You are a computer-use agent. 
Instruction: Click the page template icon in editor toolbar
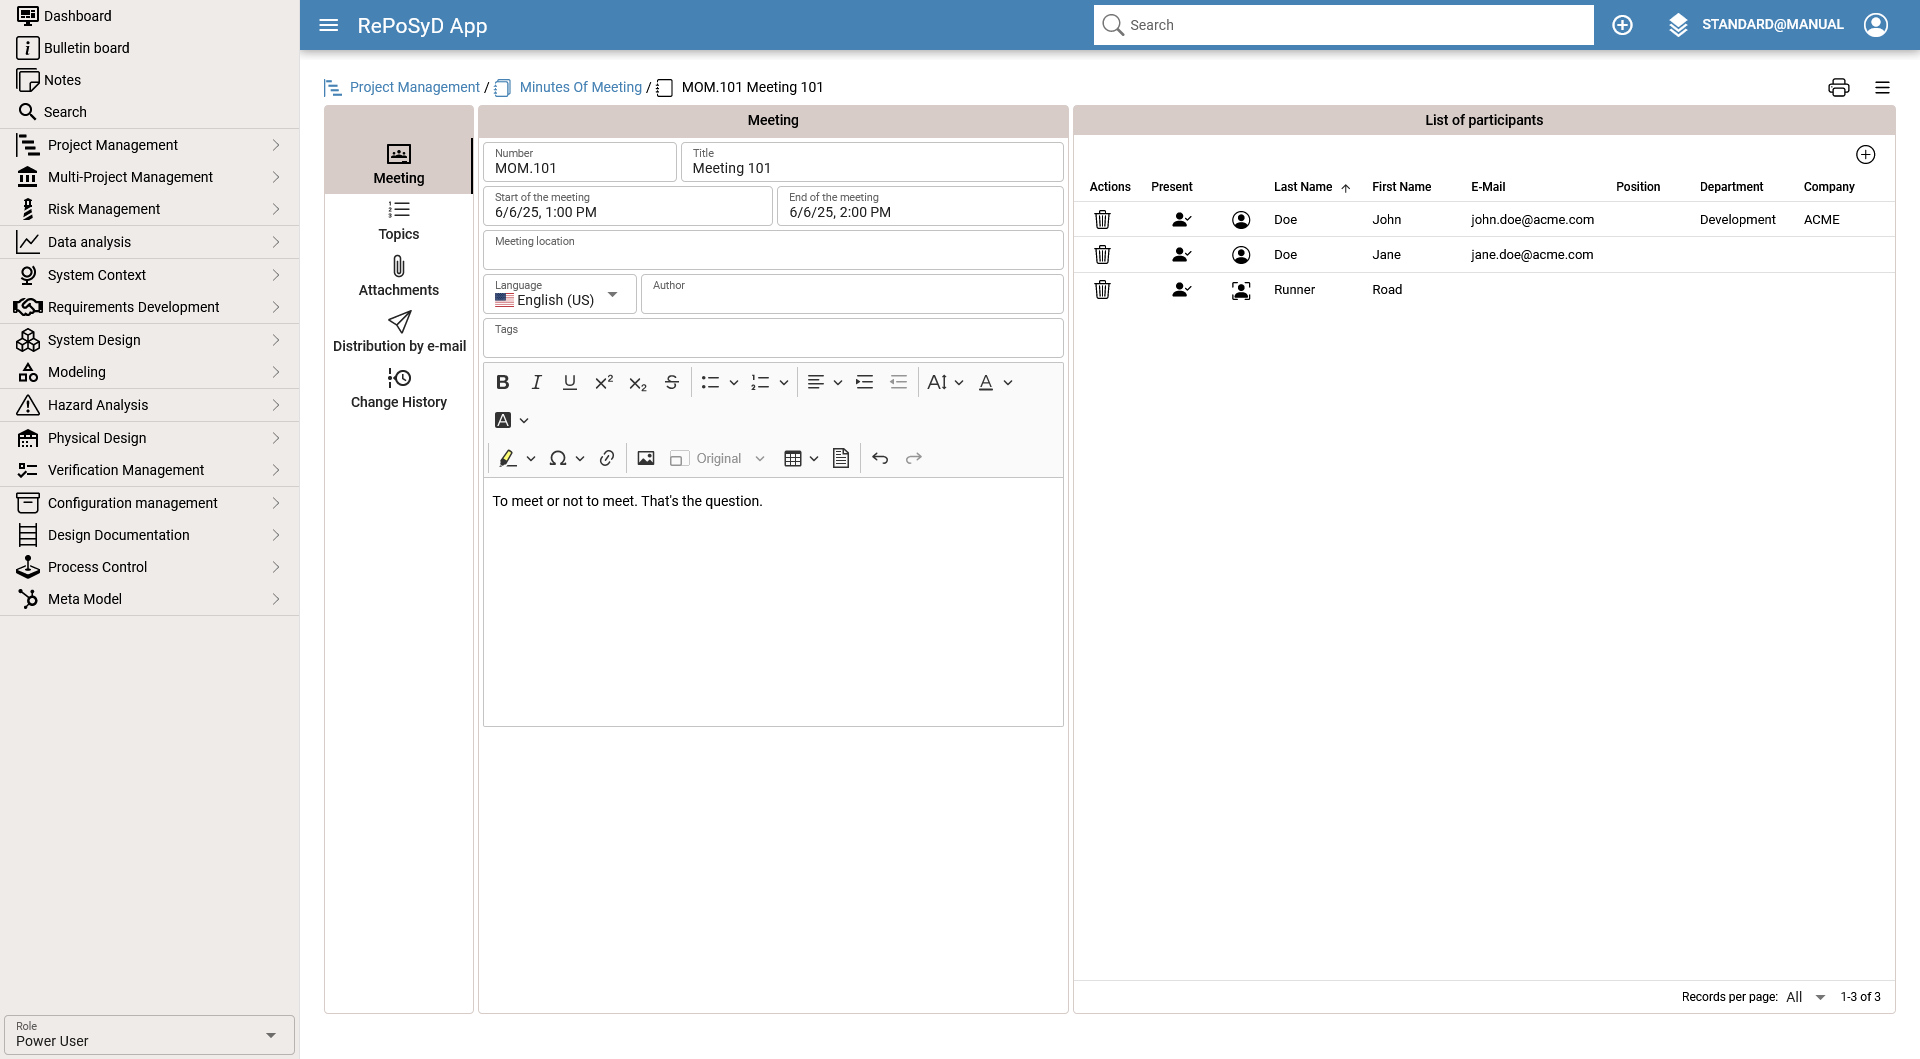pos(841,458)
